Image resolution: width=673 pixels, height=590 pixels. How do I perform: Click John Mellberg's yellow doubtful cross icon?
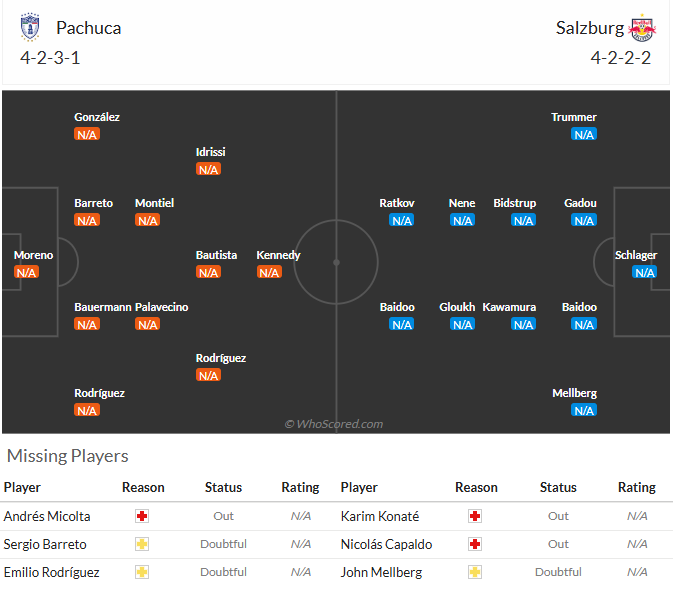pyautogui.click(x=475, y=572)
